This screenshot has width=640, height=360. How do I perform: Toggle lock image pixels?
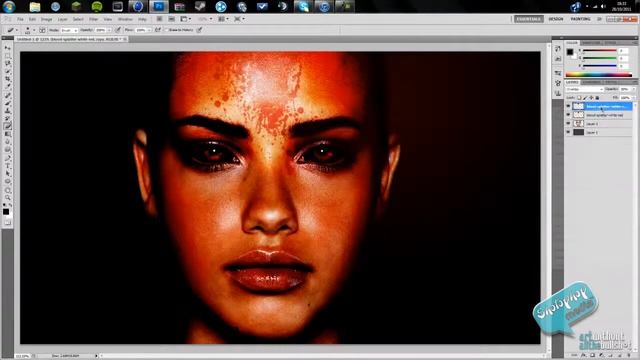tap(585, 98)
